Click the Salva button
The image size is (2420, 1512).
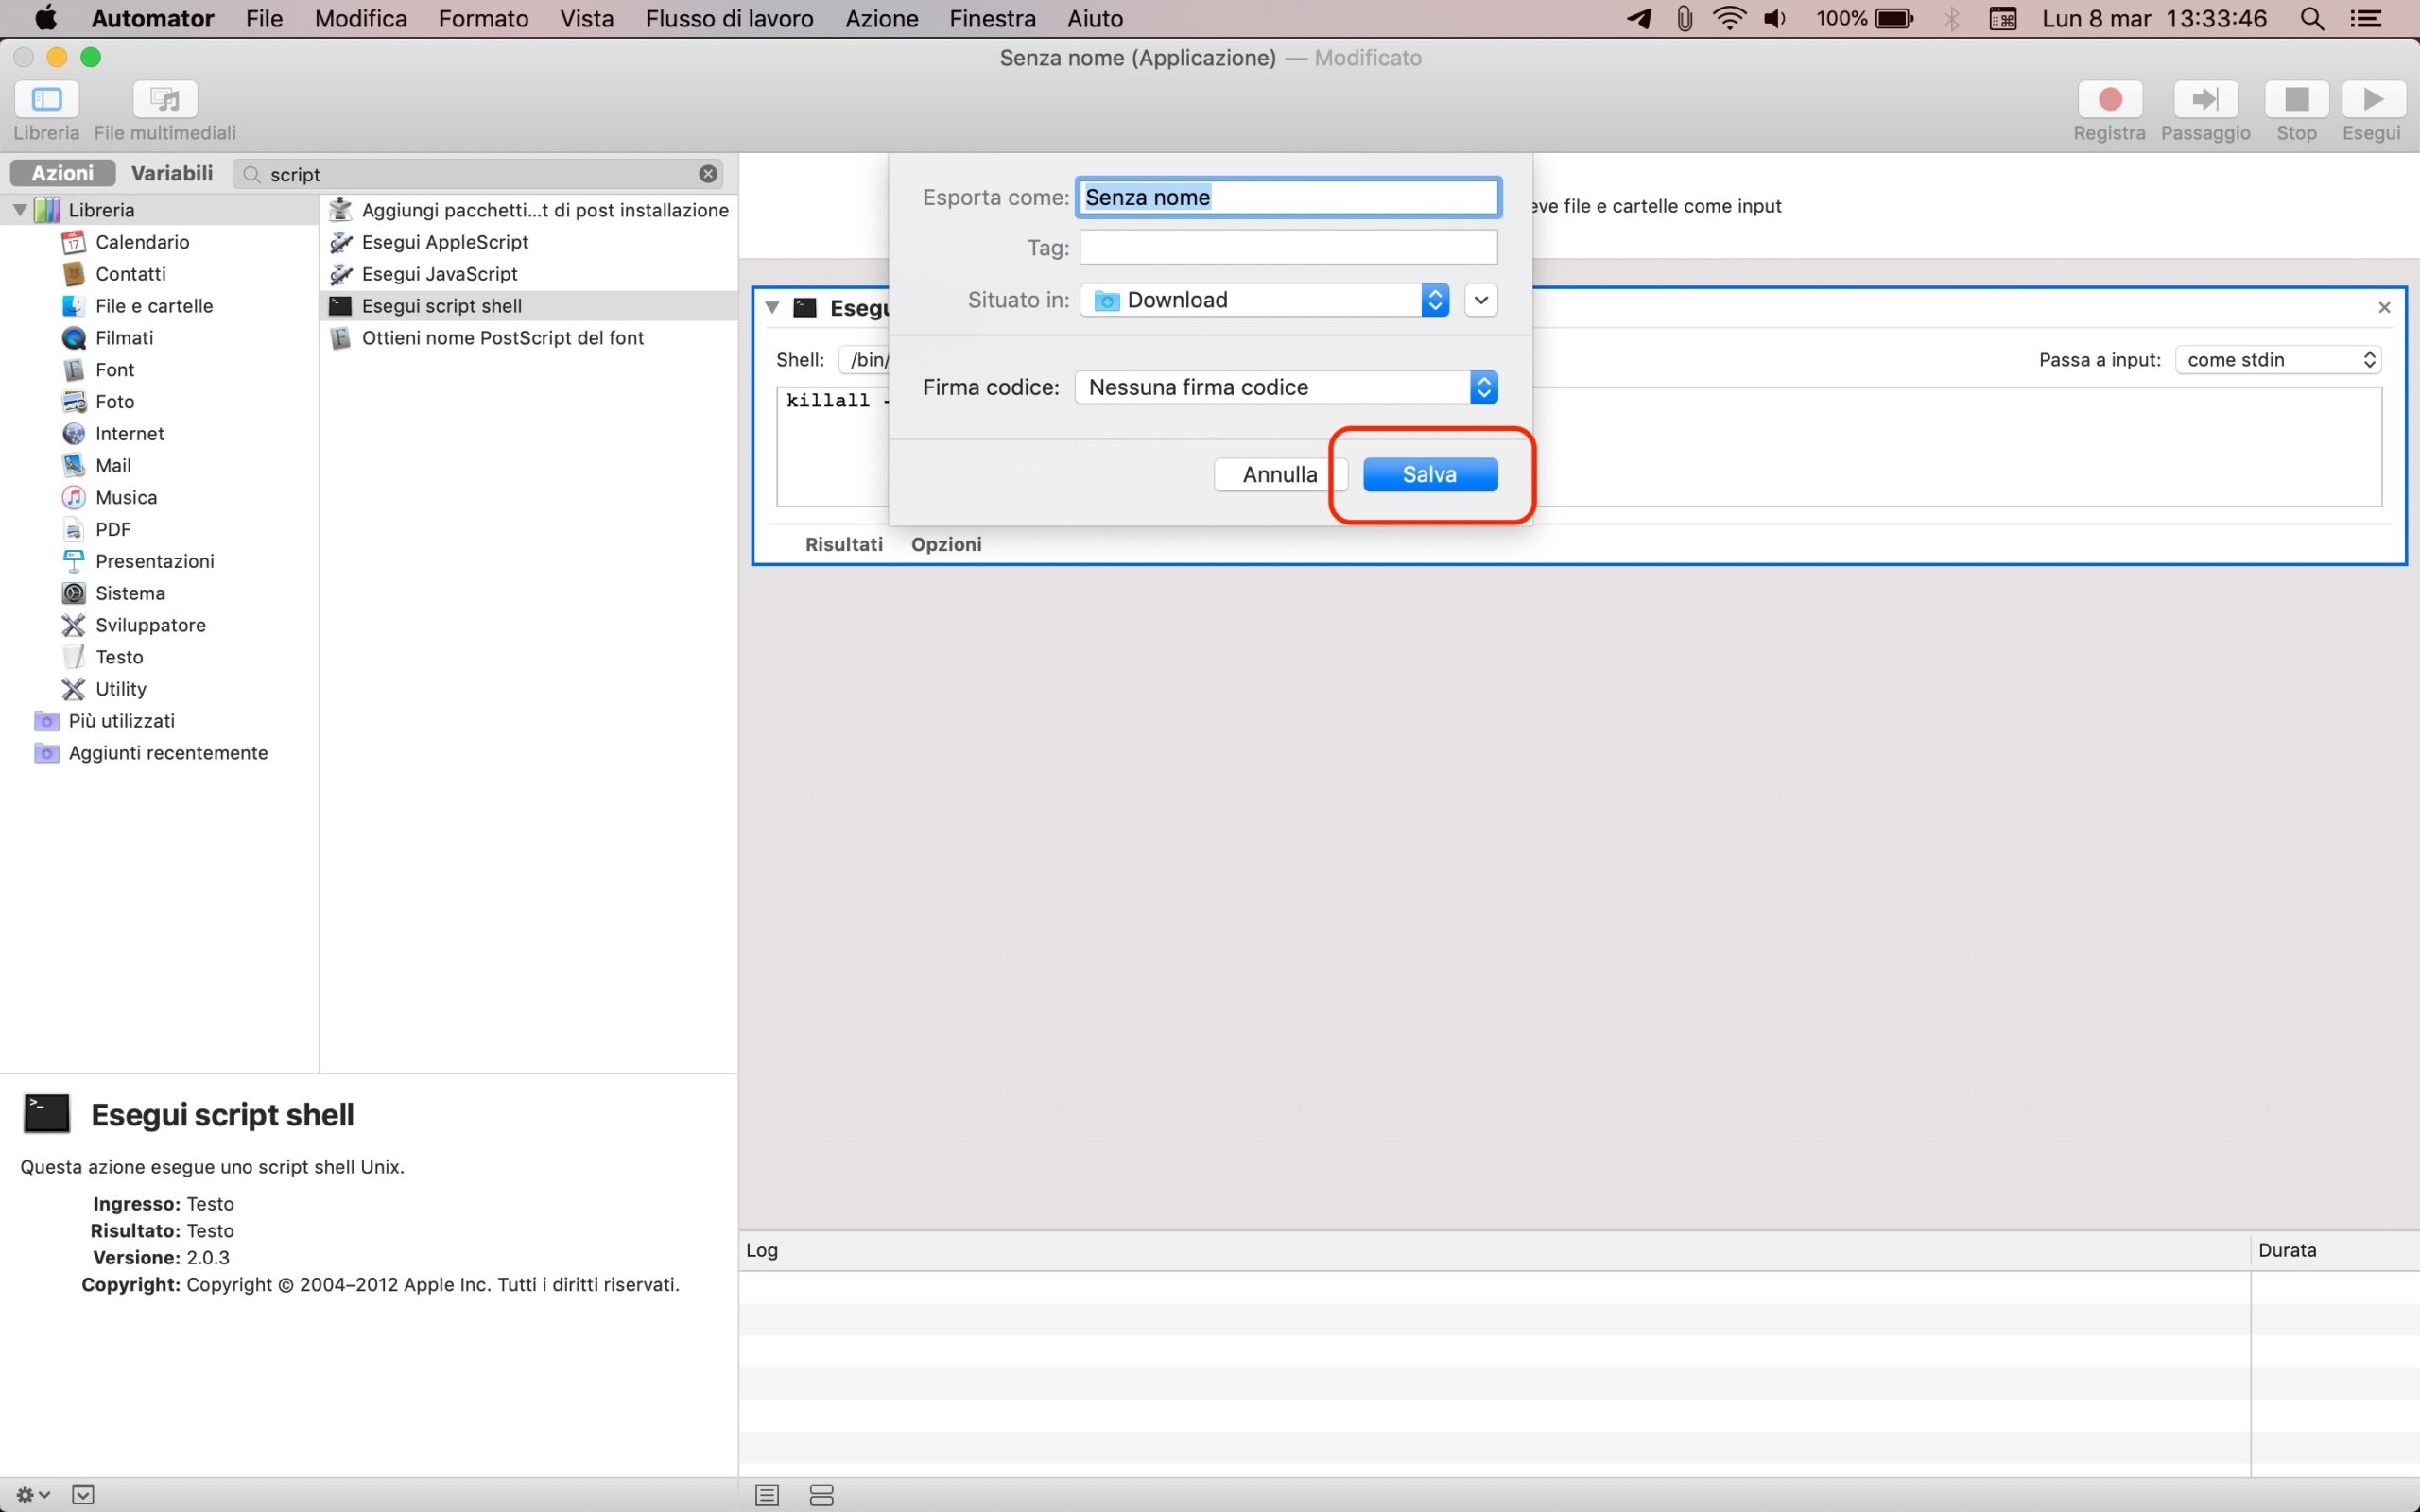pyautogui.click(x=1429, y=474)
